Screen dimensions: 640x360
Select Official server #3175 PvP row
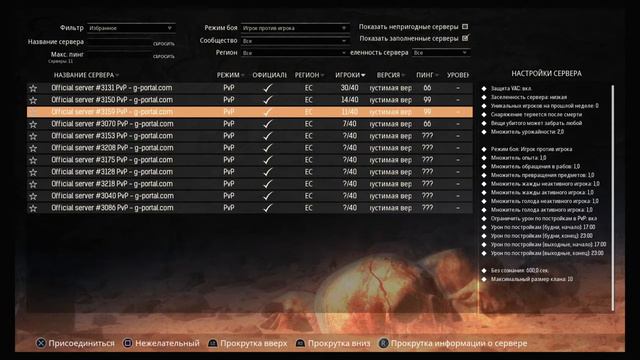(250, 160)
